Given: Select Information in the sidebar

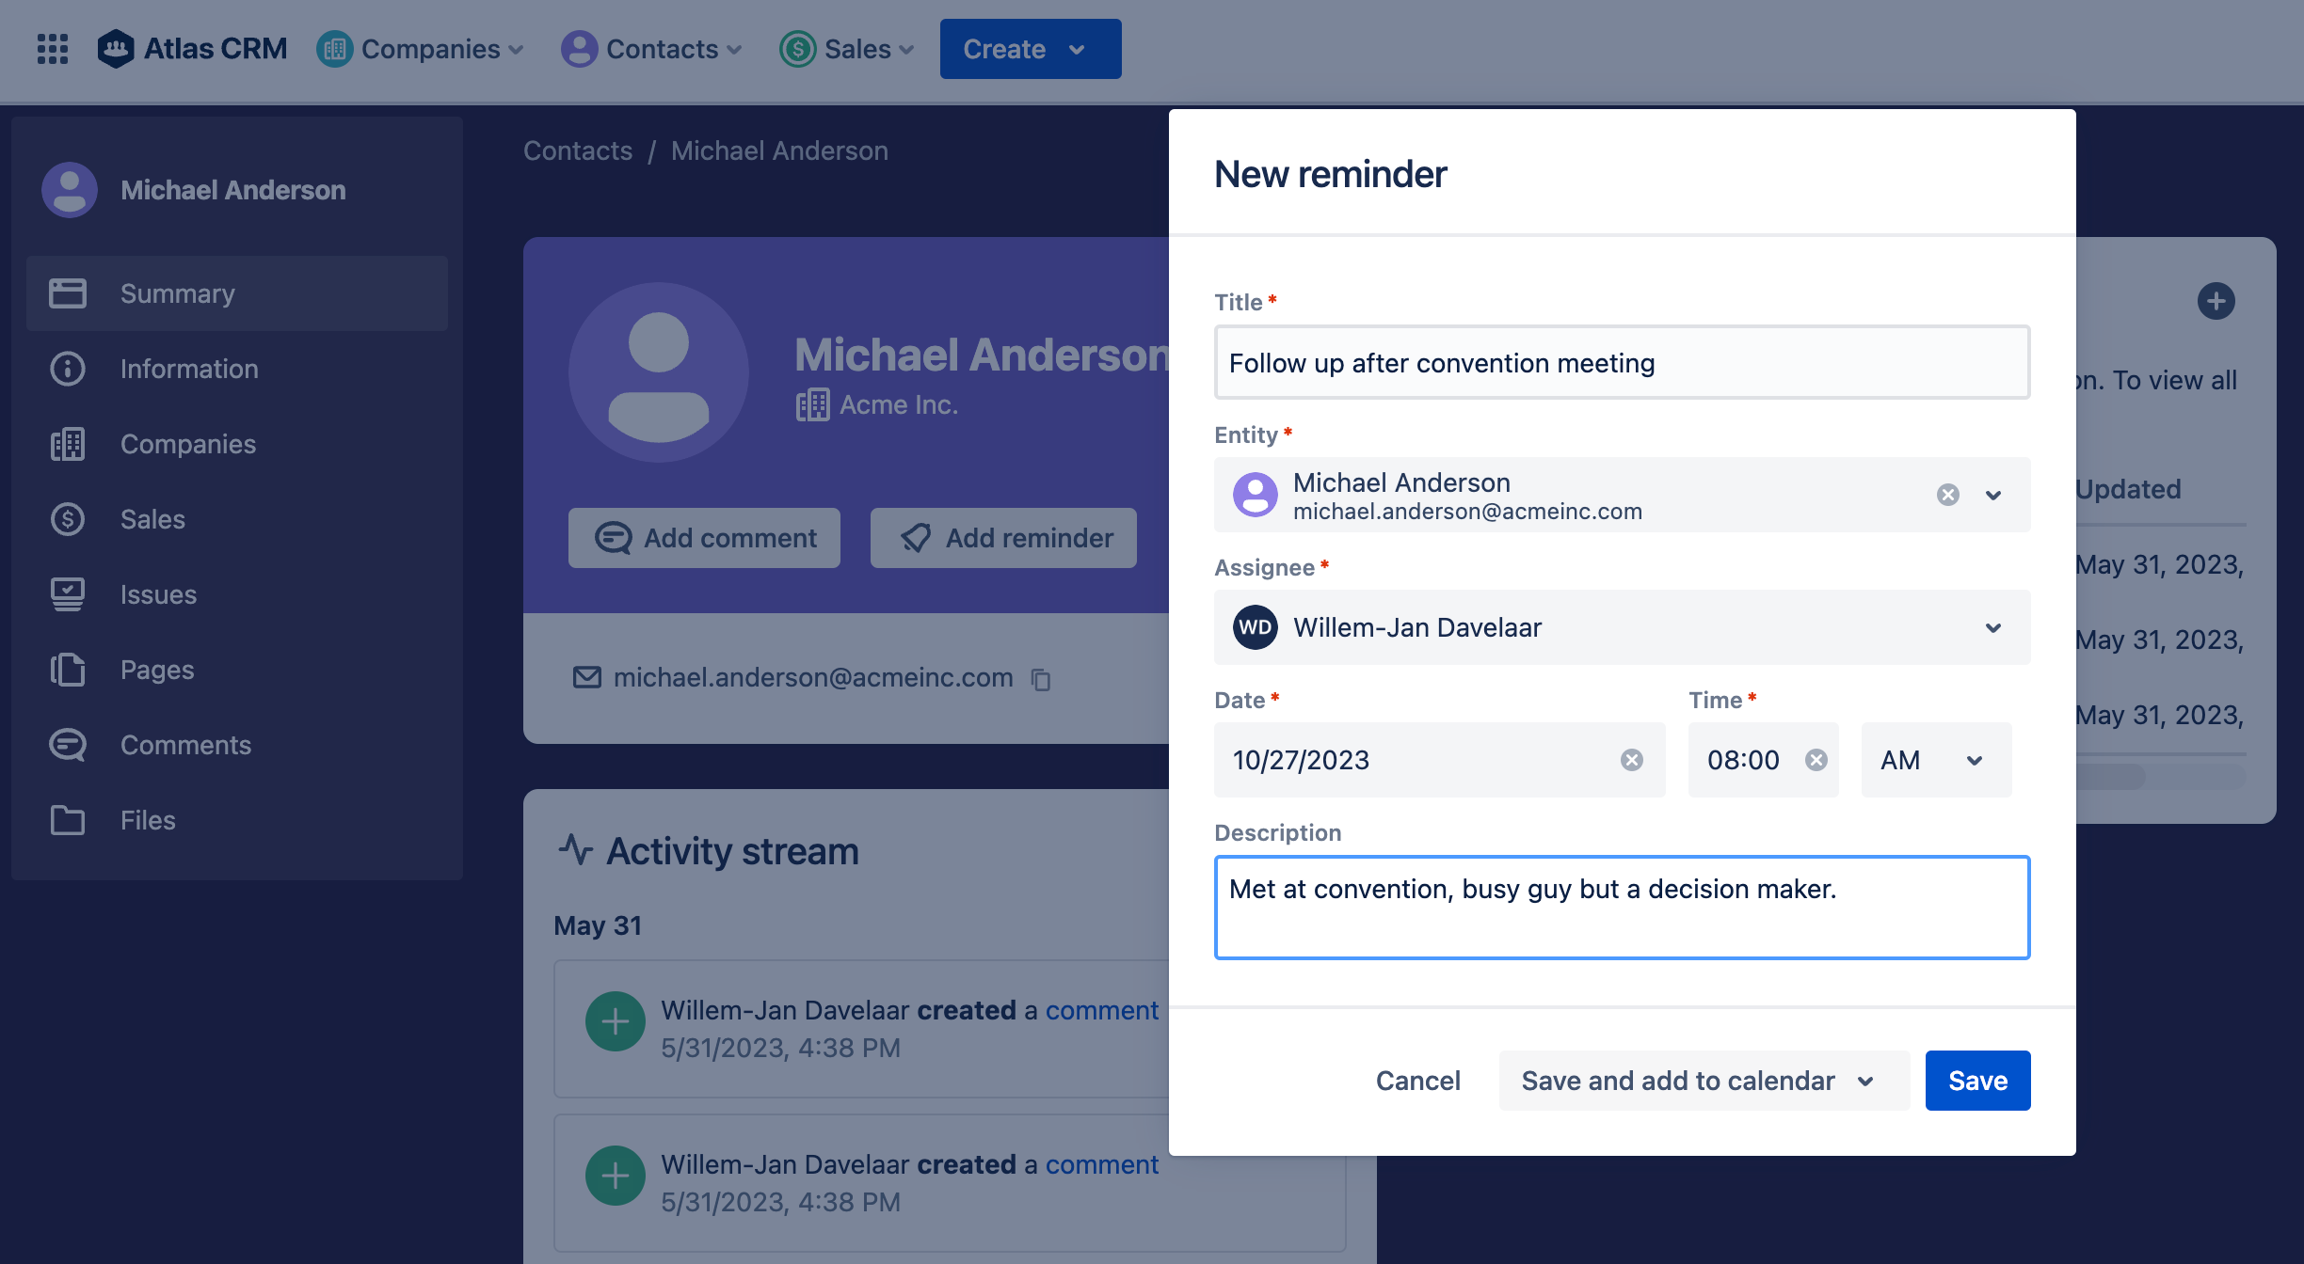Looking at the screenshot, I should pos(189,369).
